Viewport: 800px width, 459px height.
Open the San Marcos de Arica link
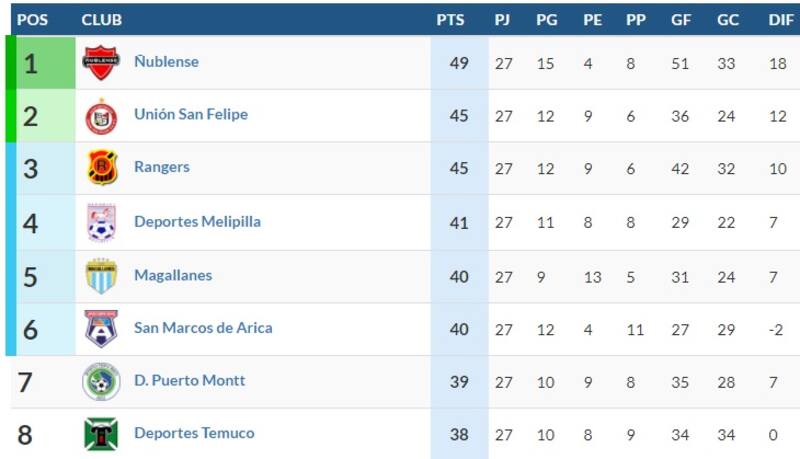coord(203,328)
